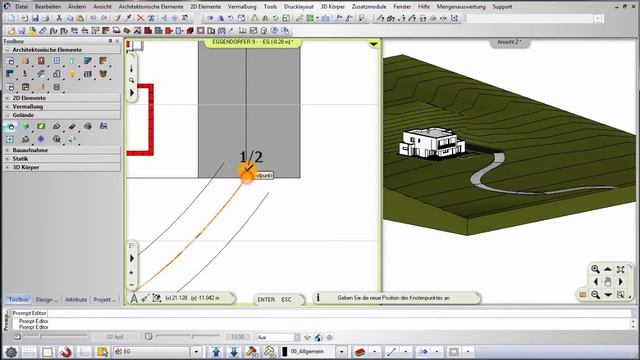Image resolution: width=640 pixels, height=360 pixels.
Task: Open the Bearbeiten menu
Action: coord(48,7)
